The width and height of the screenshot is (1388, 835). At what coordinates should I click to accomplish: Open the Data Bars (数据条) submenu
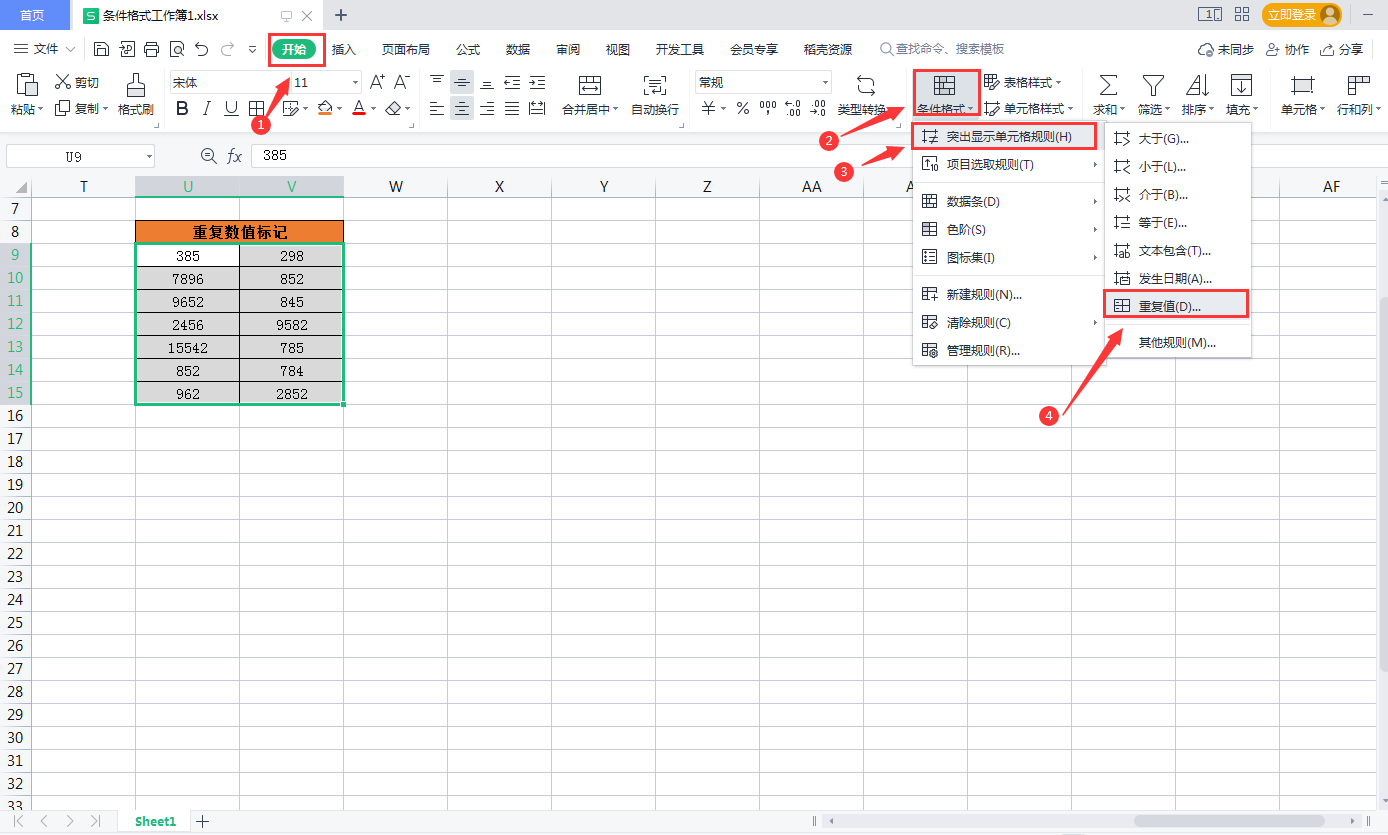coord(1008,201)
